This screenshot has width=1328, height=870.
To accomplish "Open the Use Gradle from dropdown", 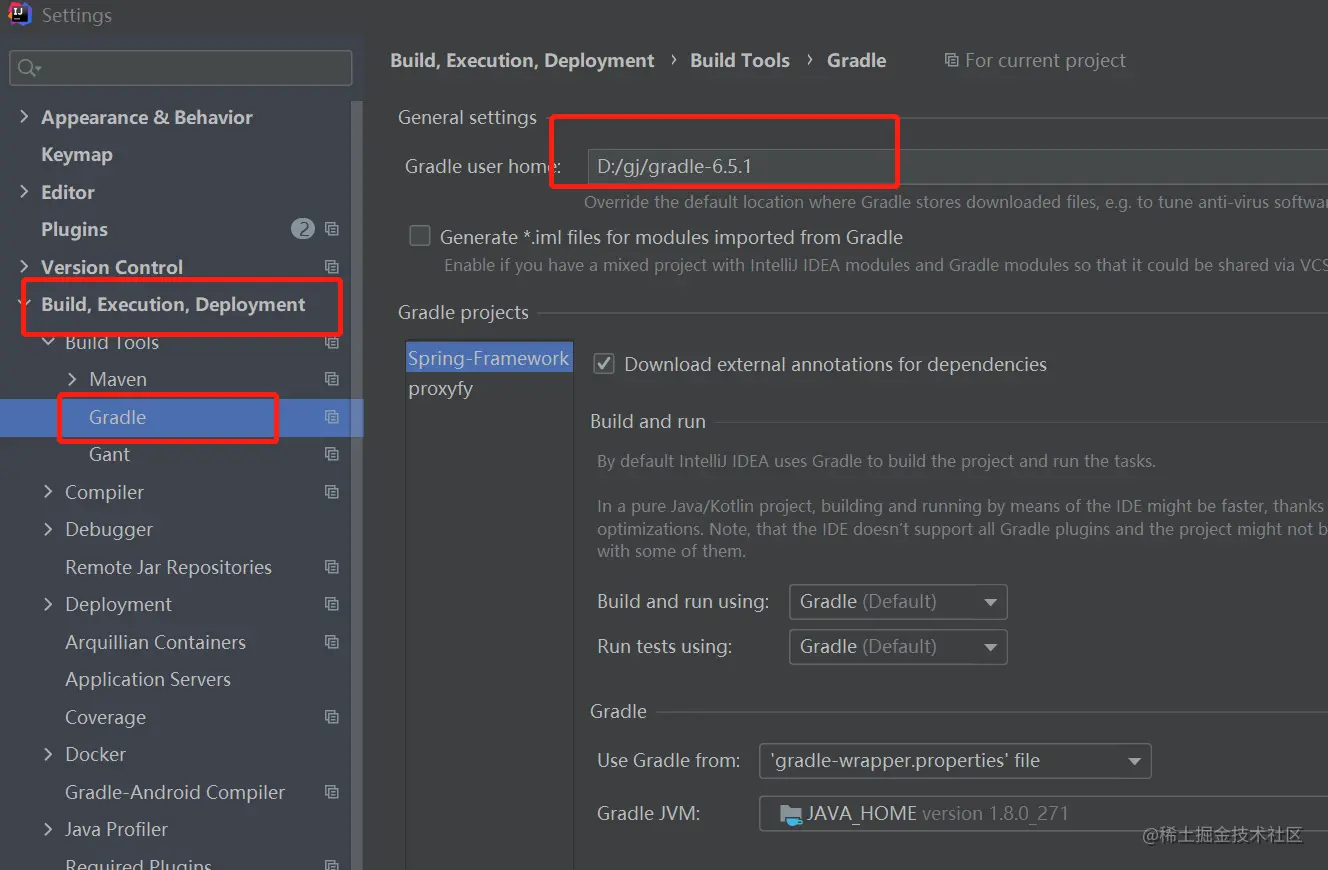I will pyautogui.click(x=955, y=761).
